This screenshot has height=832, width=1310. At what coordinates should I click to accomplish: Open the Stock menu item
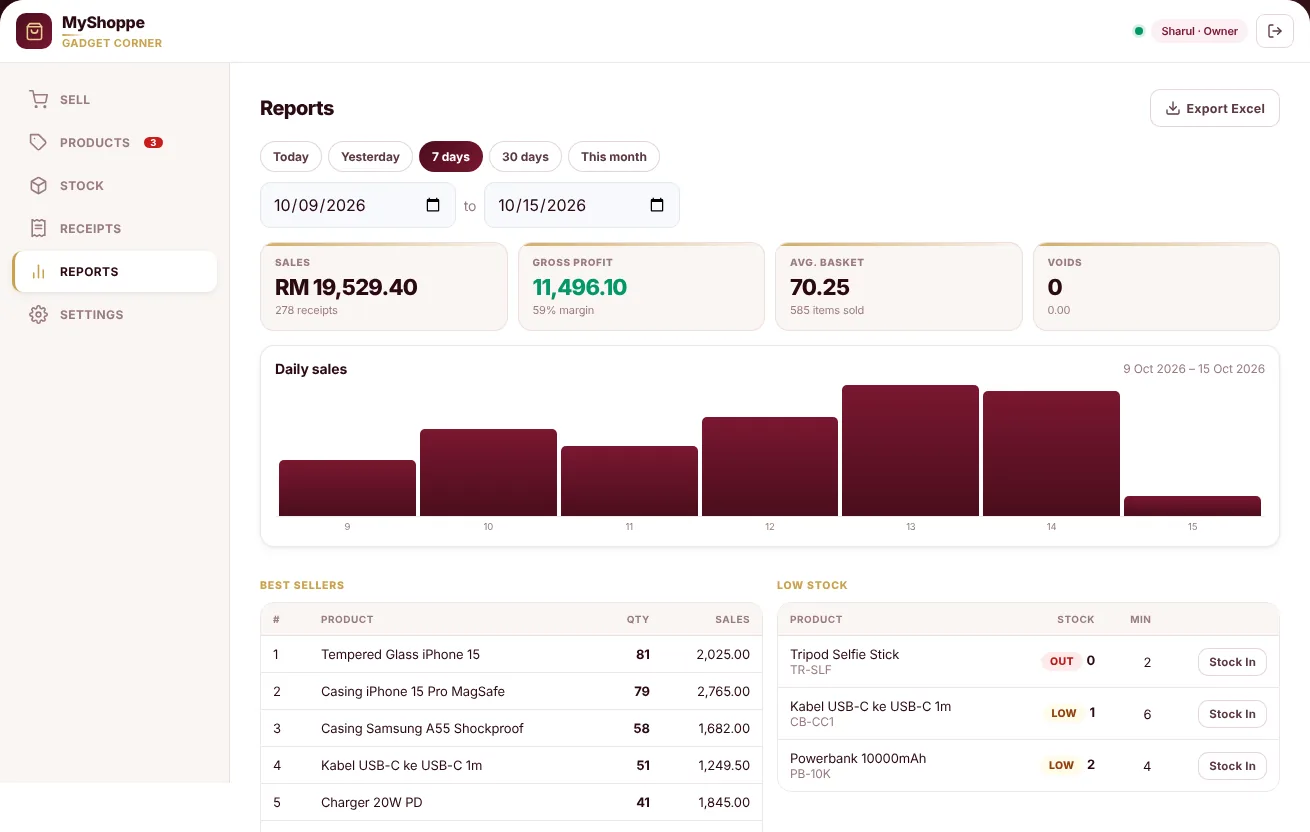click(115, 186)
